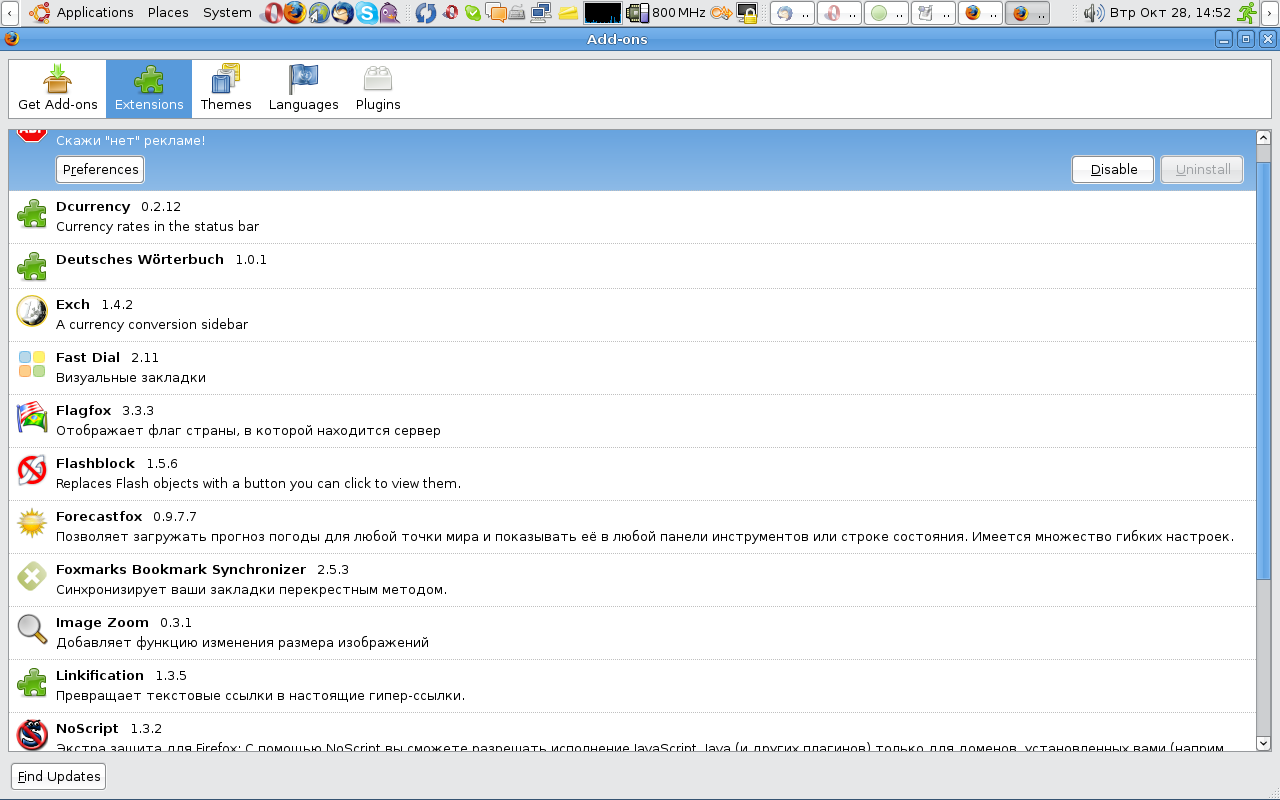Switch to the Themes section
Viewport: 1280px width, 800px height.
(x=226, y=89)
